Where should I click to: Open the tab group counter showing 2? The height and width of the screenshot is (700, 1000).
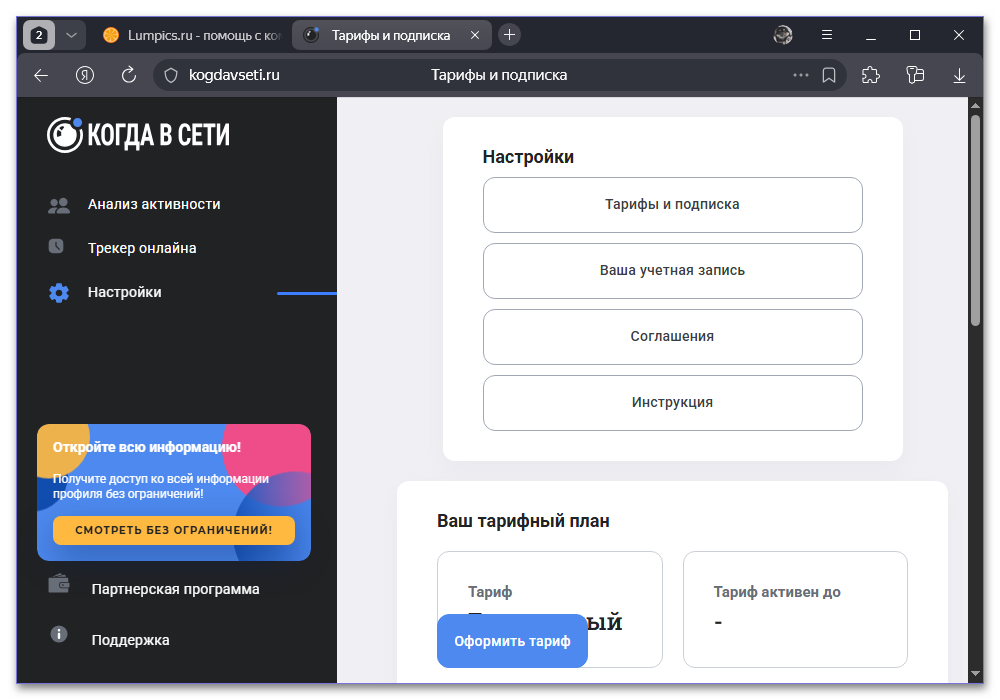[x=39, y=35]
